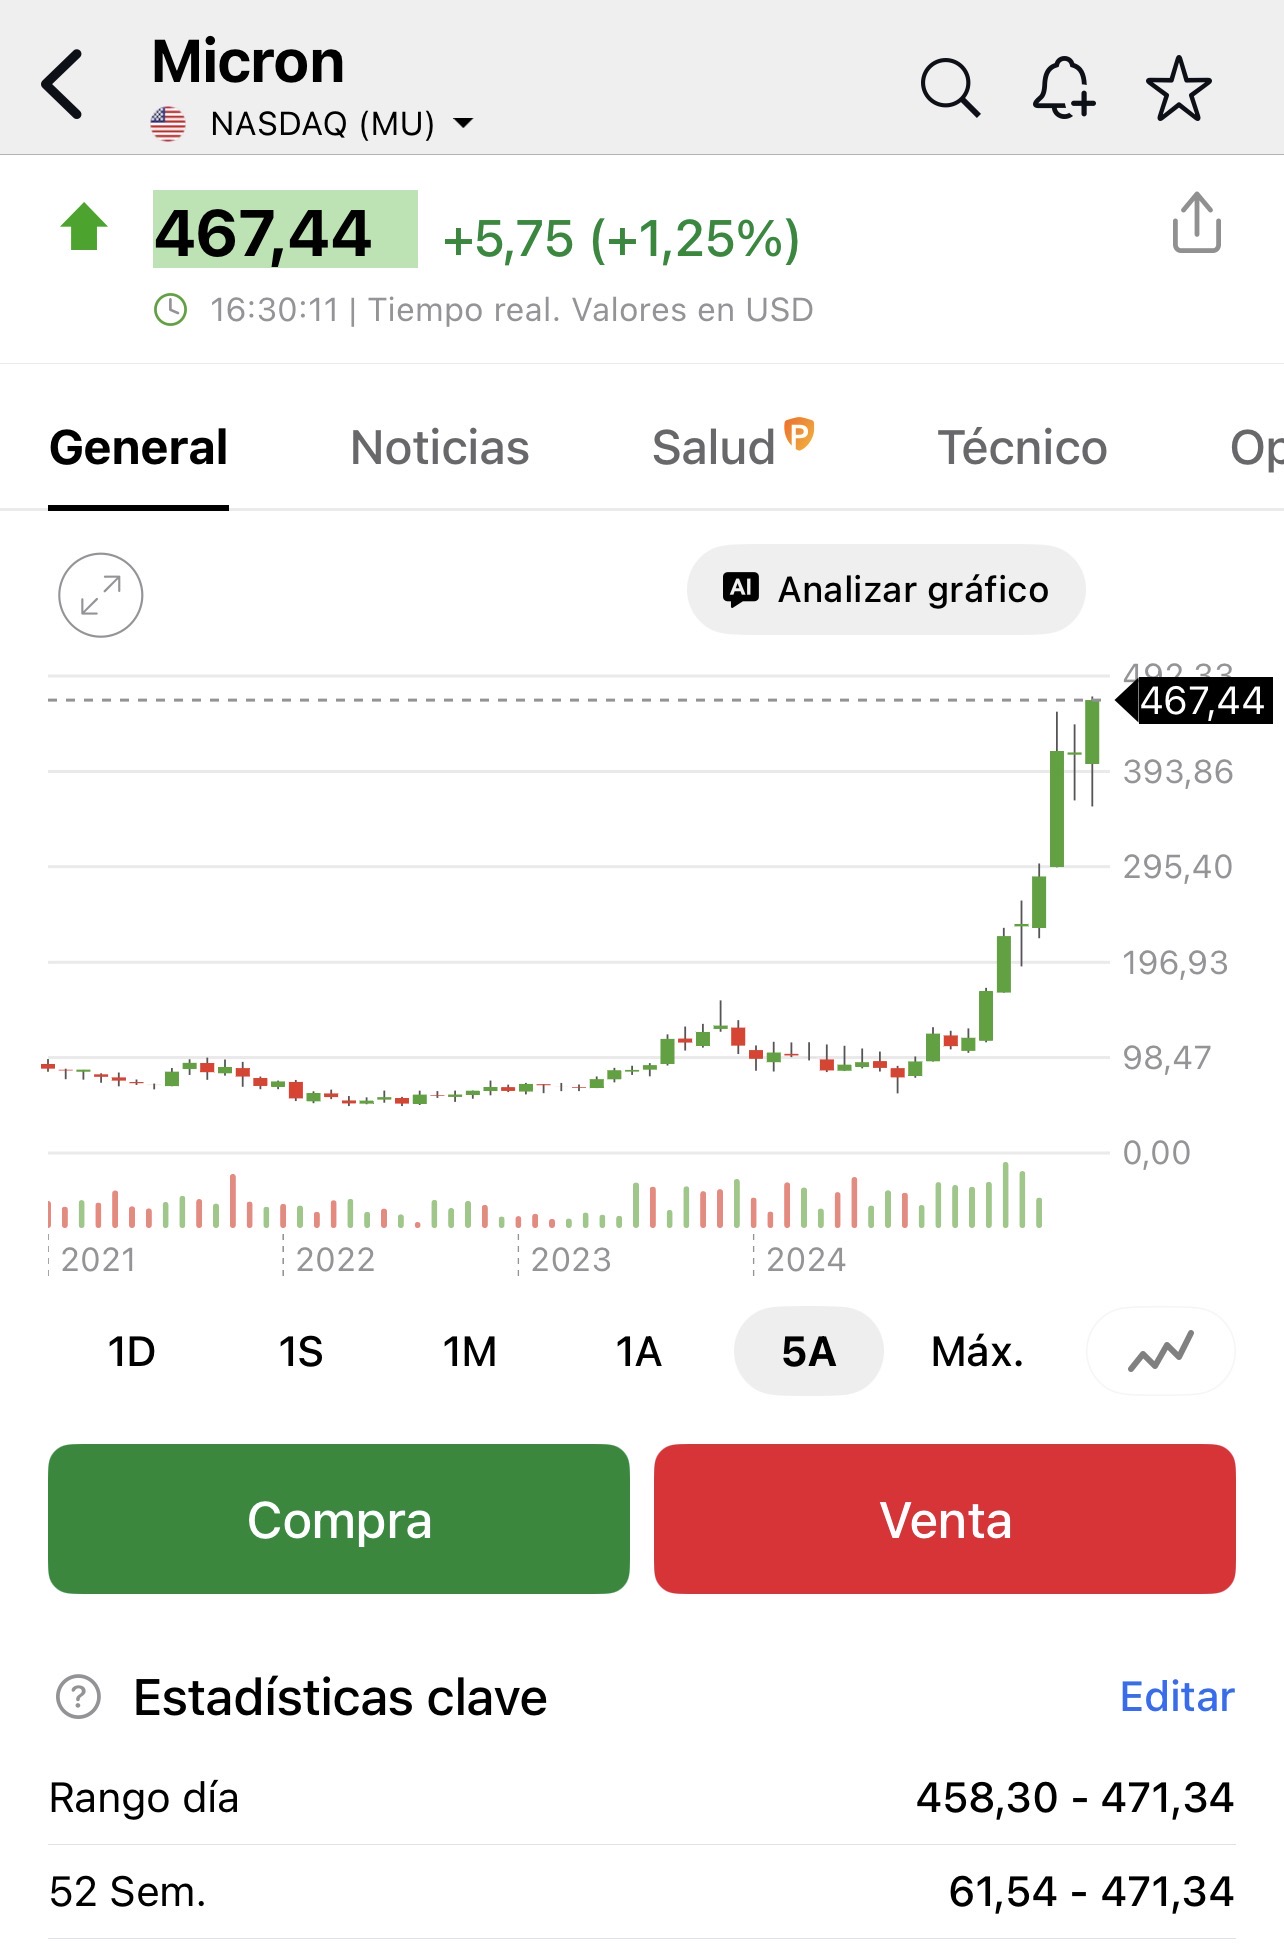The image size is (1284, 1947).
Task: Switch to the Noticias tab
Action: point(439,448)
